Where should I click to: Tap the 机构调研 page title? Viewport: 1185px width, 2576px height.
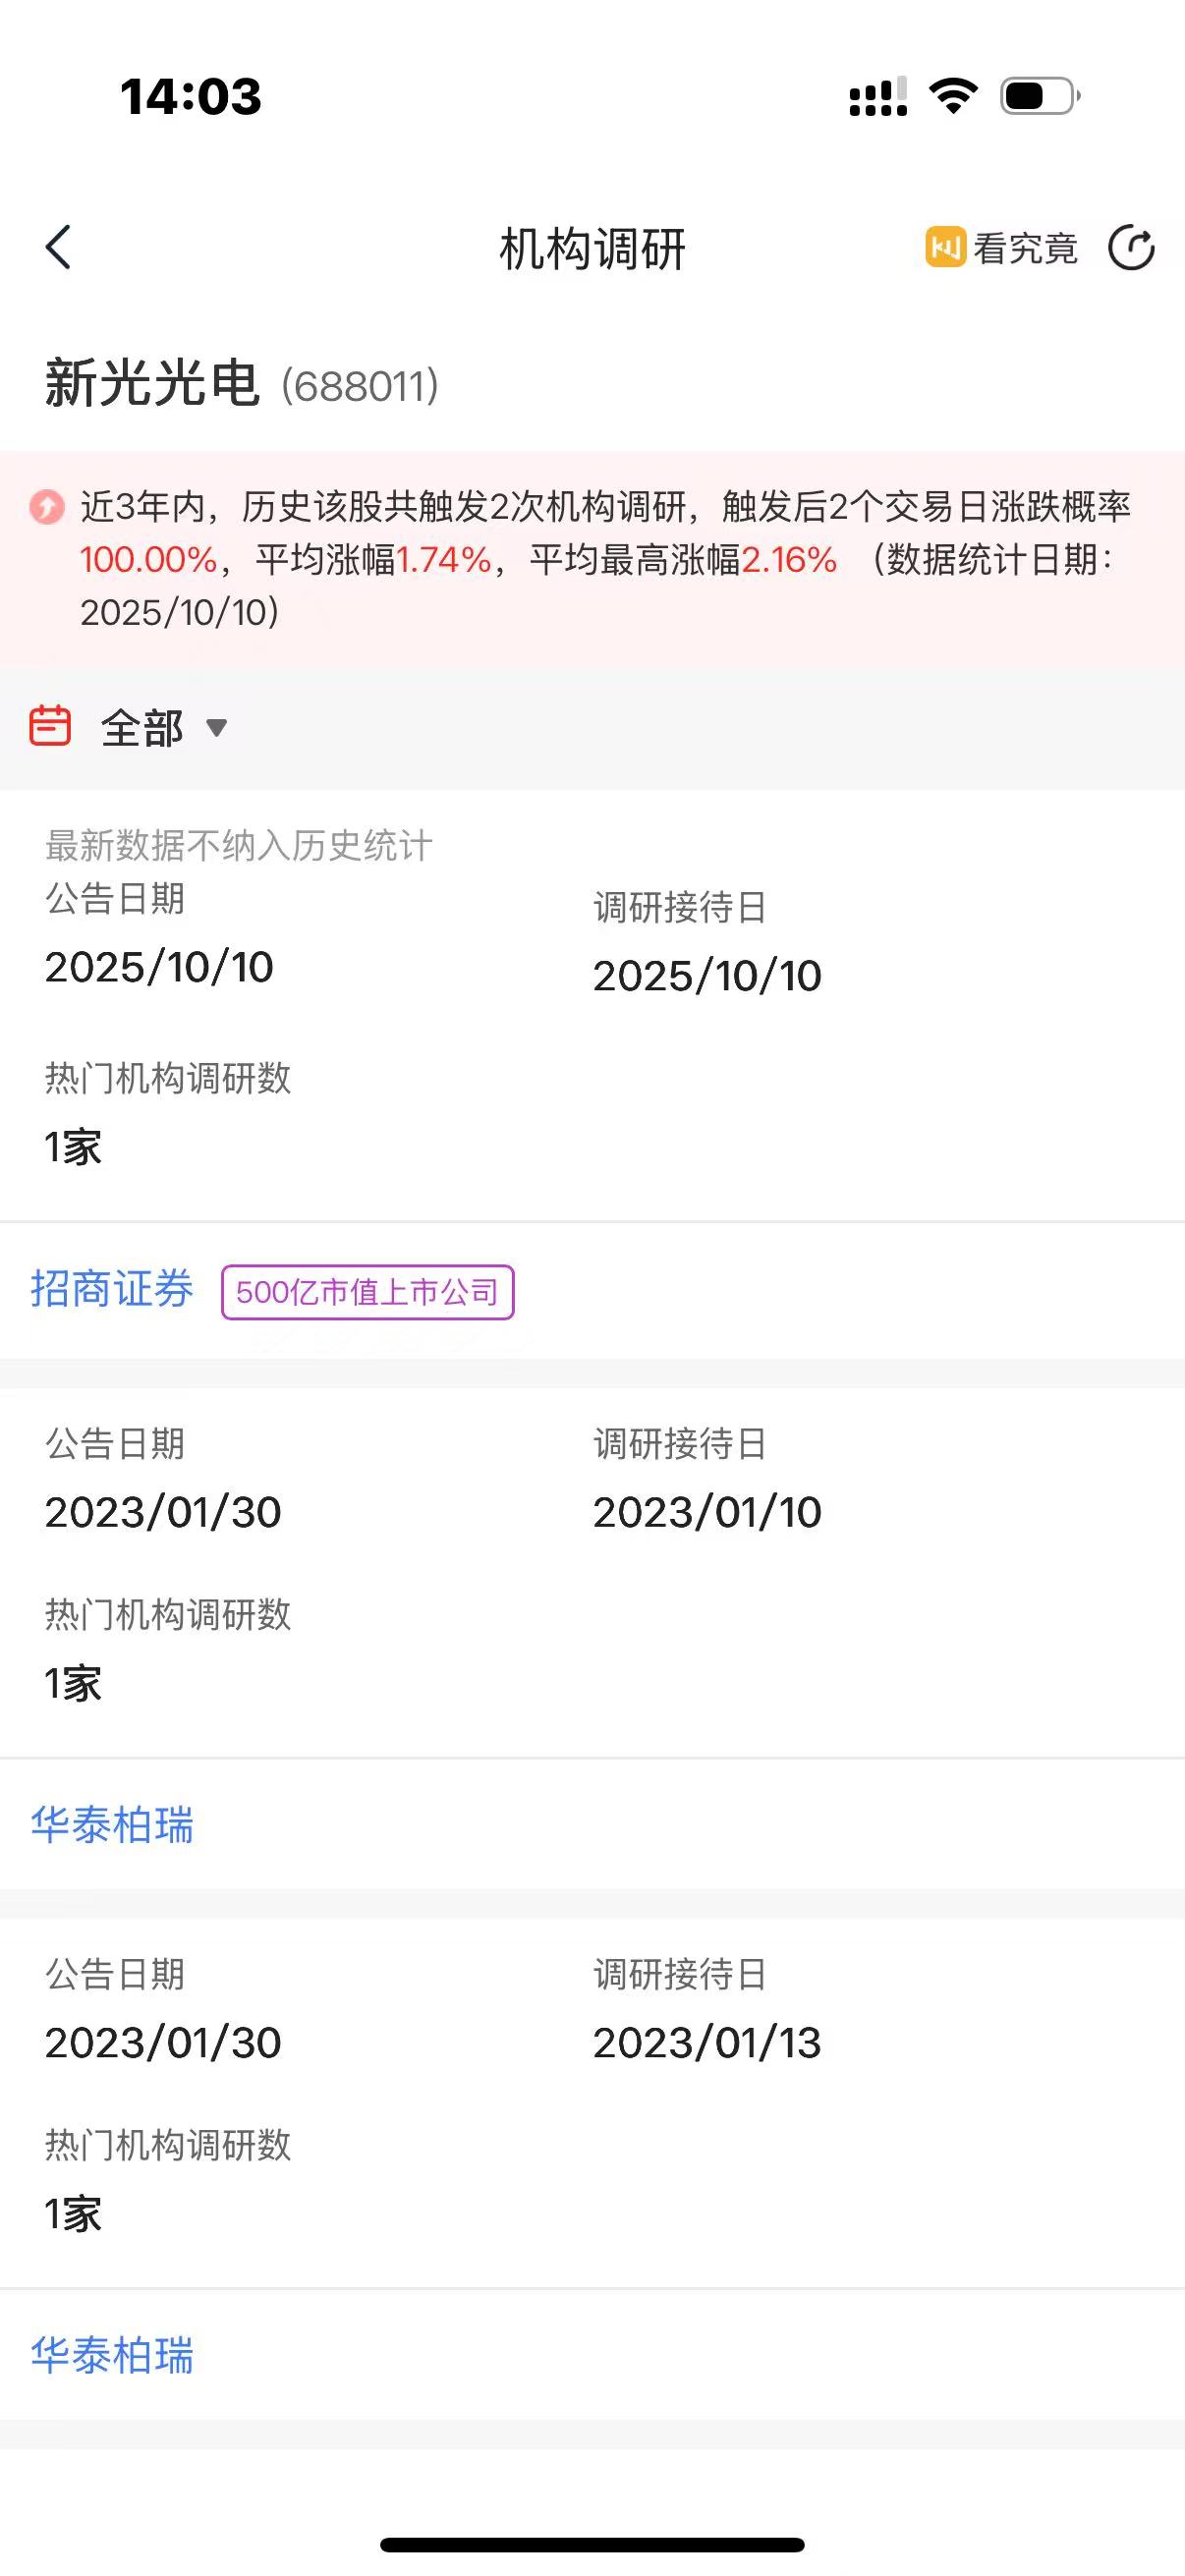592,248
